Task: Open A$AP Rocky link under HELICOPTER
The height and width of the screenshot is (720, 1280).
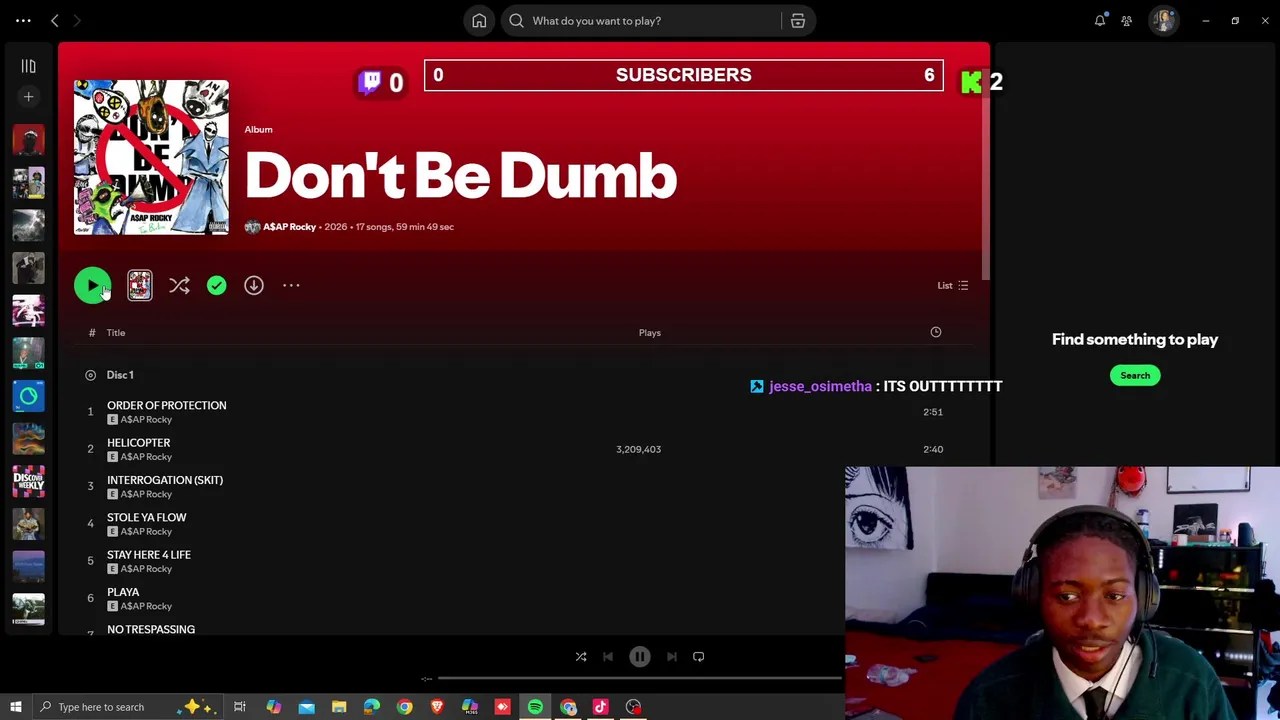Action: [146, 457]
